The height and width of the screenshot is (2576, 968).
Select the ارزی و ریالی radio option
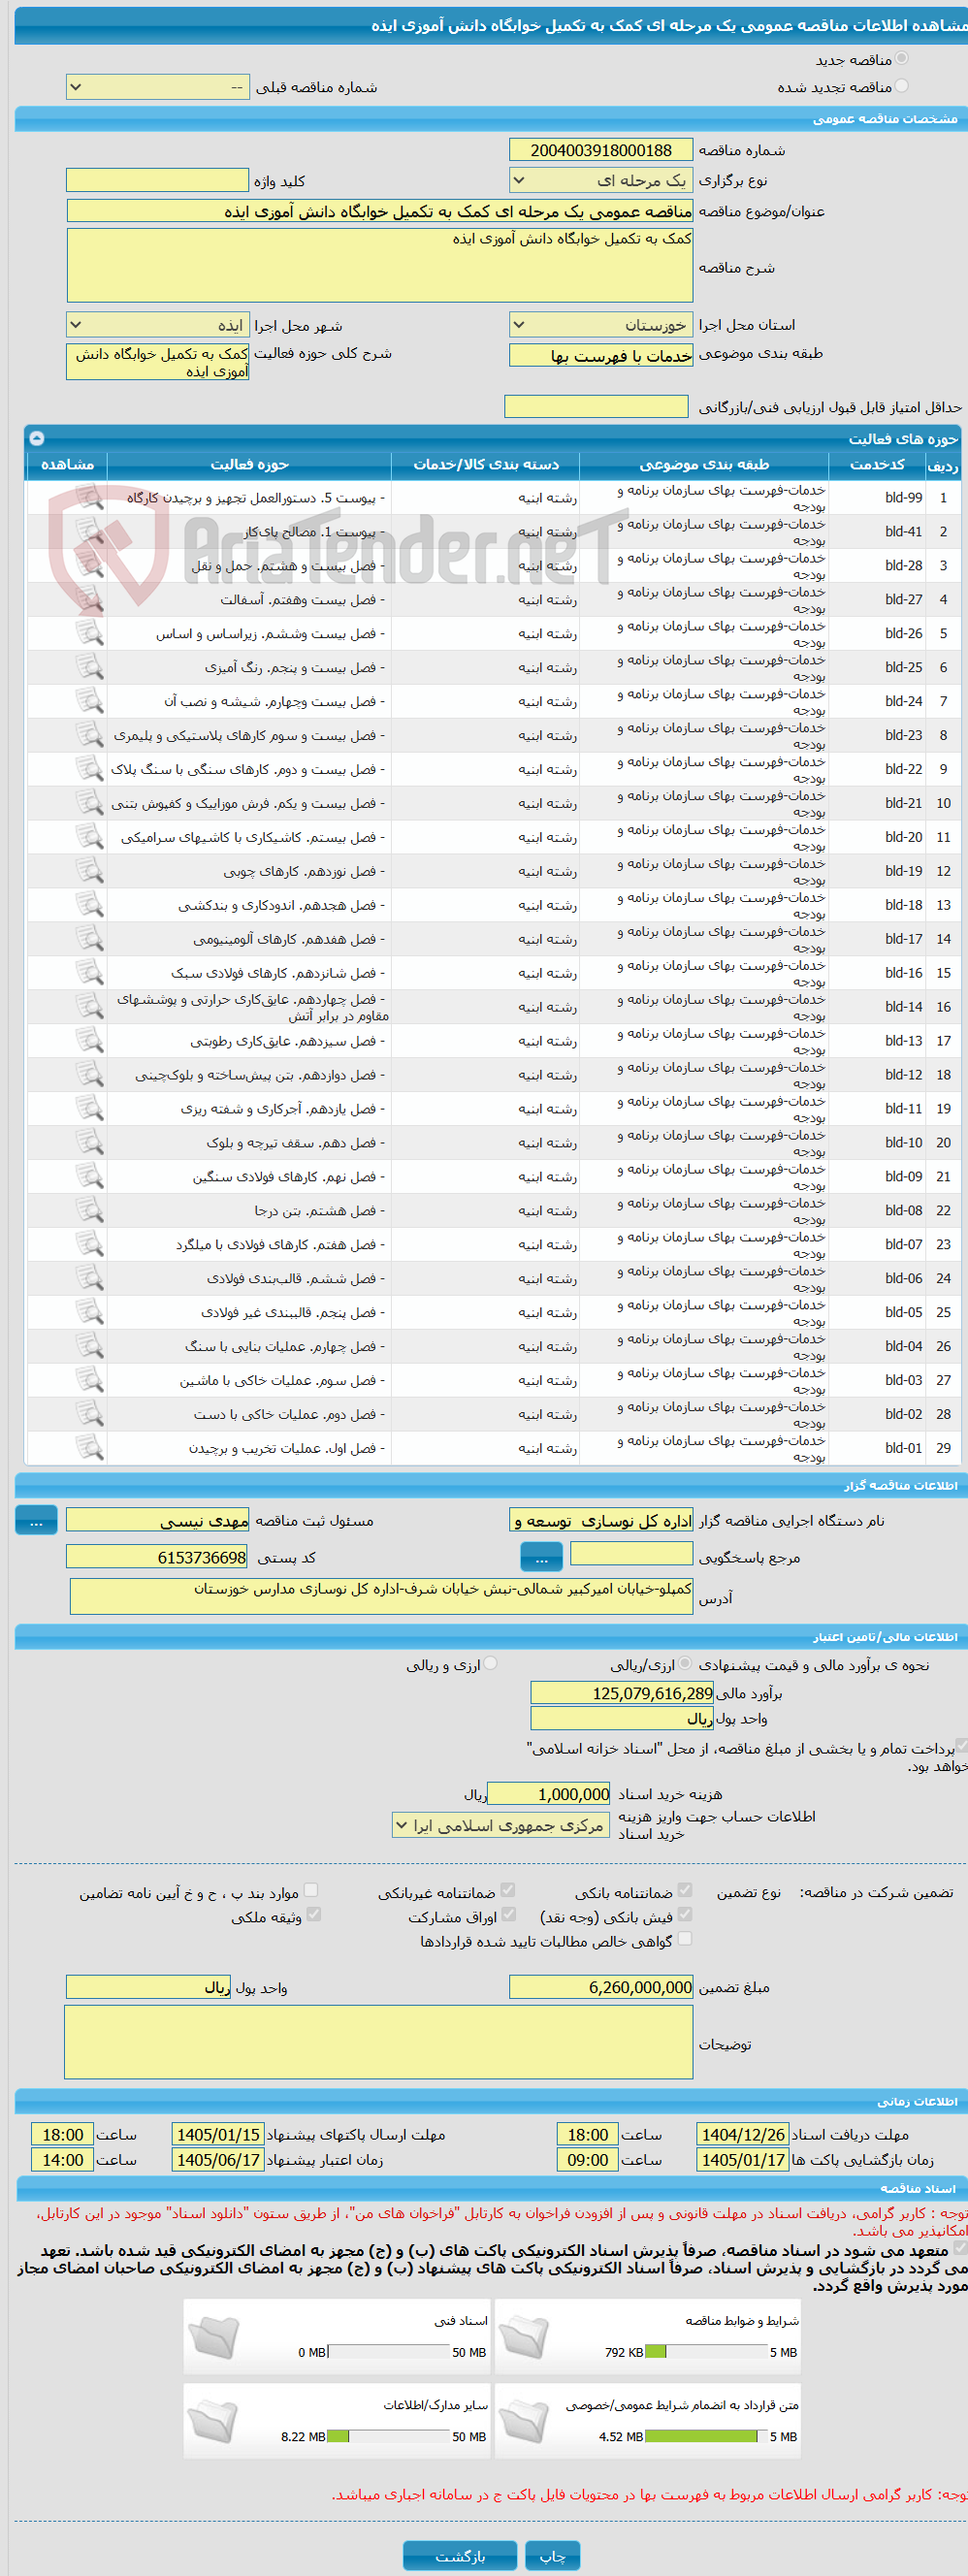(x=491, y=1664)
